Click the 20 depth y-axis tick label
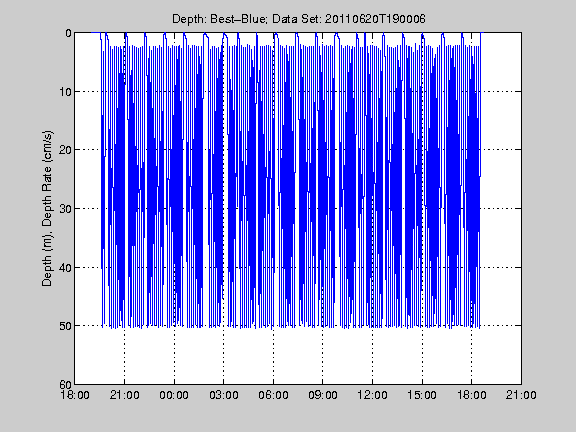This screenshot has height=432, width=576. tap(65, 150)
